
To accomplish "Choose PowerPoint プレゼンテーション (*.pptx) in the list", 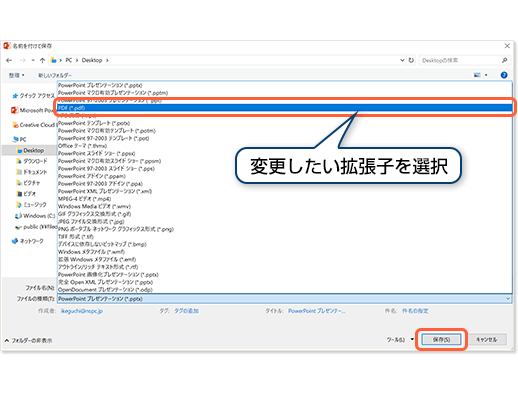I will point(285,85).
